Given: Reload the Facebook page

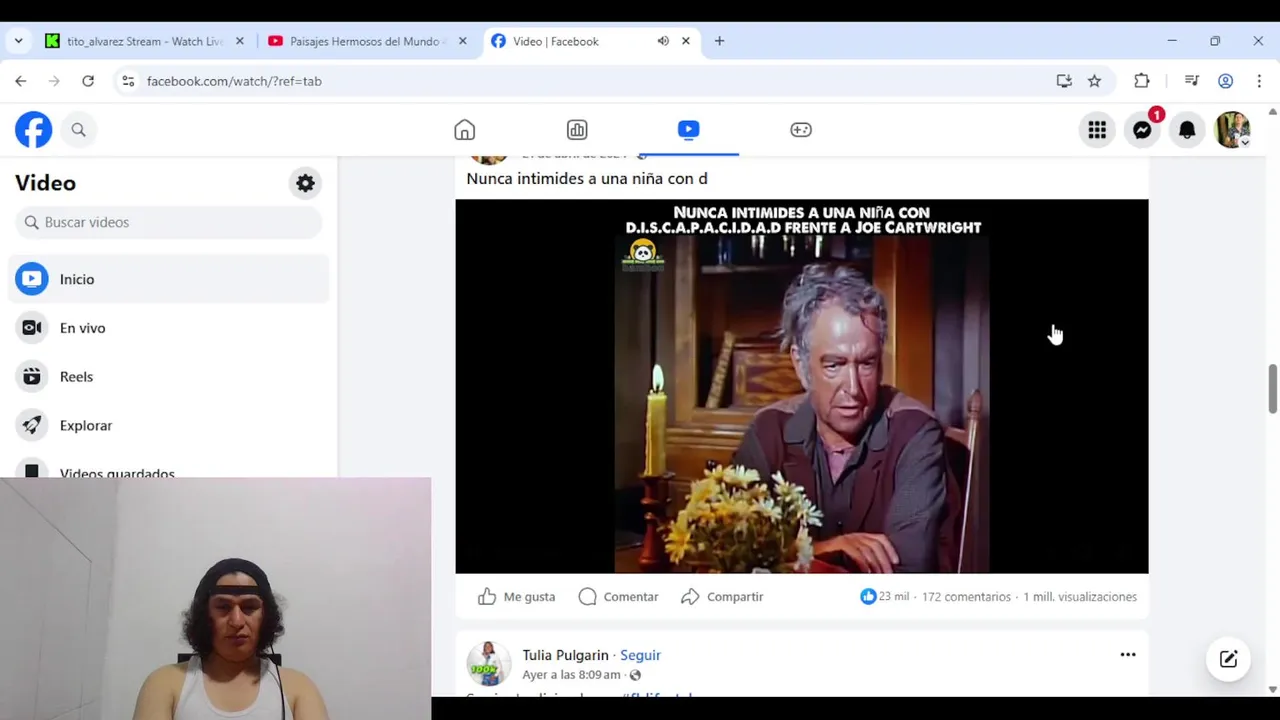Looking at the screenshot, I should (88, 81).
